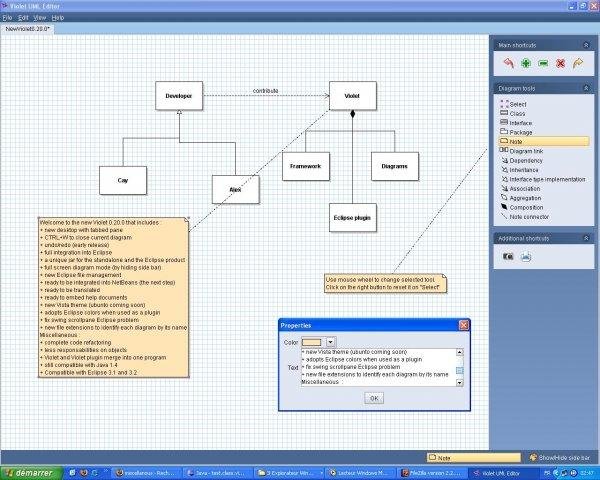Viewport: 600px width, 480px height.
Task: Click Text scrollbar up arrow in Properties
Action: click(460, 352)
